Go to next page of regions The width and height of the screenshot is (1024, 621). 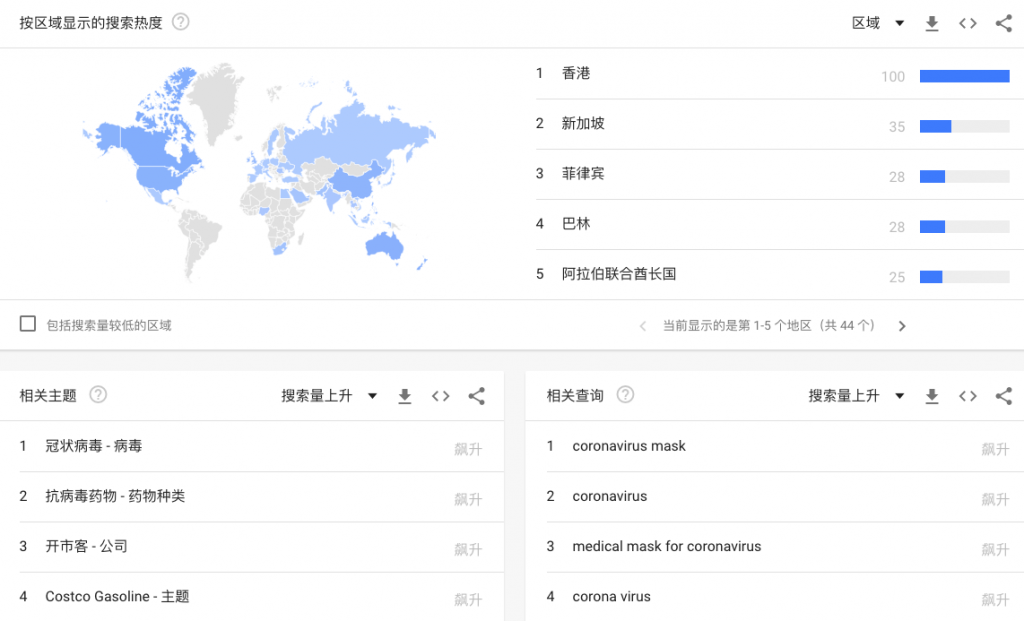902,326
